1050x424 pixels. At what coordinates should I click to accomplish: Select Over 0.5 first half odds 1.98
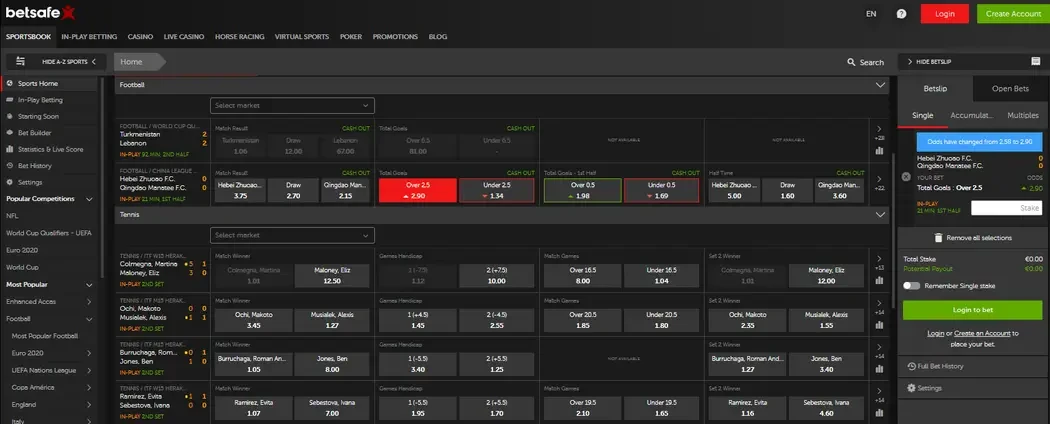point(583,190)
